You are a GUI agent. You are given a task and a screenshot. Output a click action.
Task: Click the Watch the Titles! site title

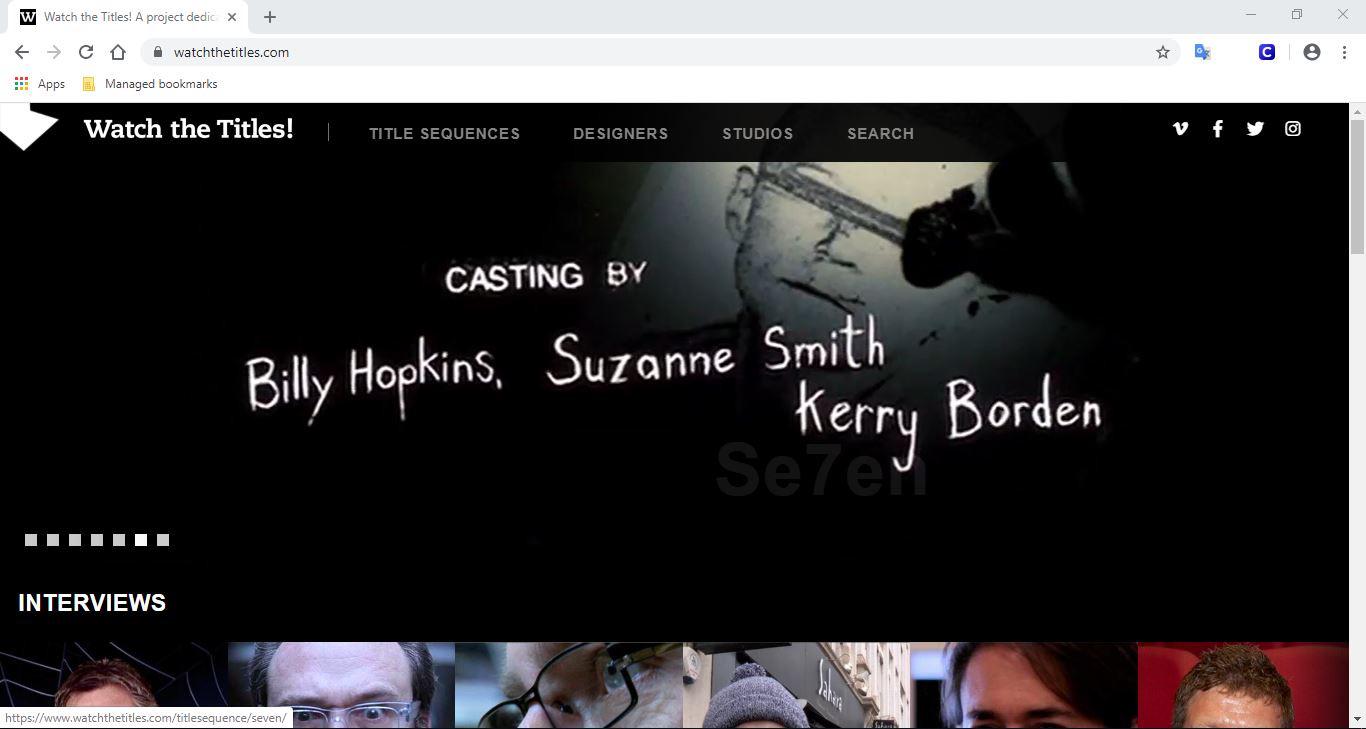pos(189,129)
